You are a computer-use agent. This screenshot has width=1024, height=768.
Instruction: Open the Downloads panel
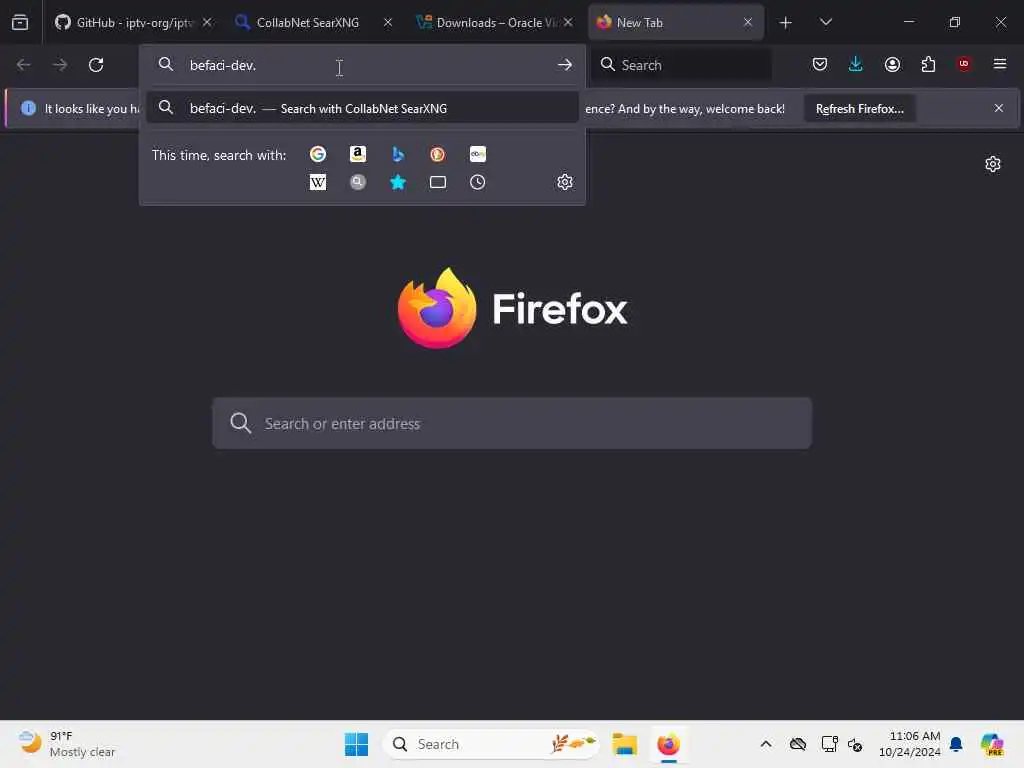(856, 64)
